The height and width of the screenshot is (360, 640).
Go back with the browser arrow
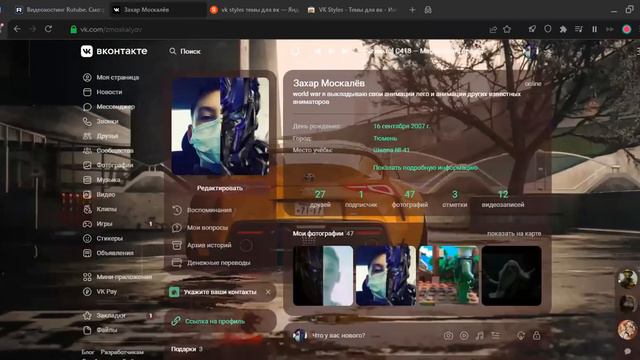click(17, 29)
